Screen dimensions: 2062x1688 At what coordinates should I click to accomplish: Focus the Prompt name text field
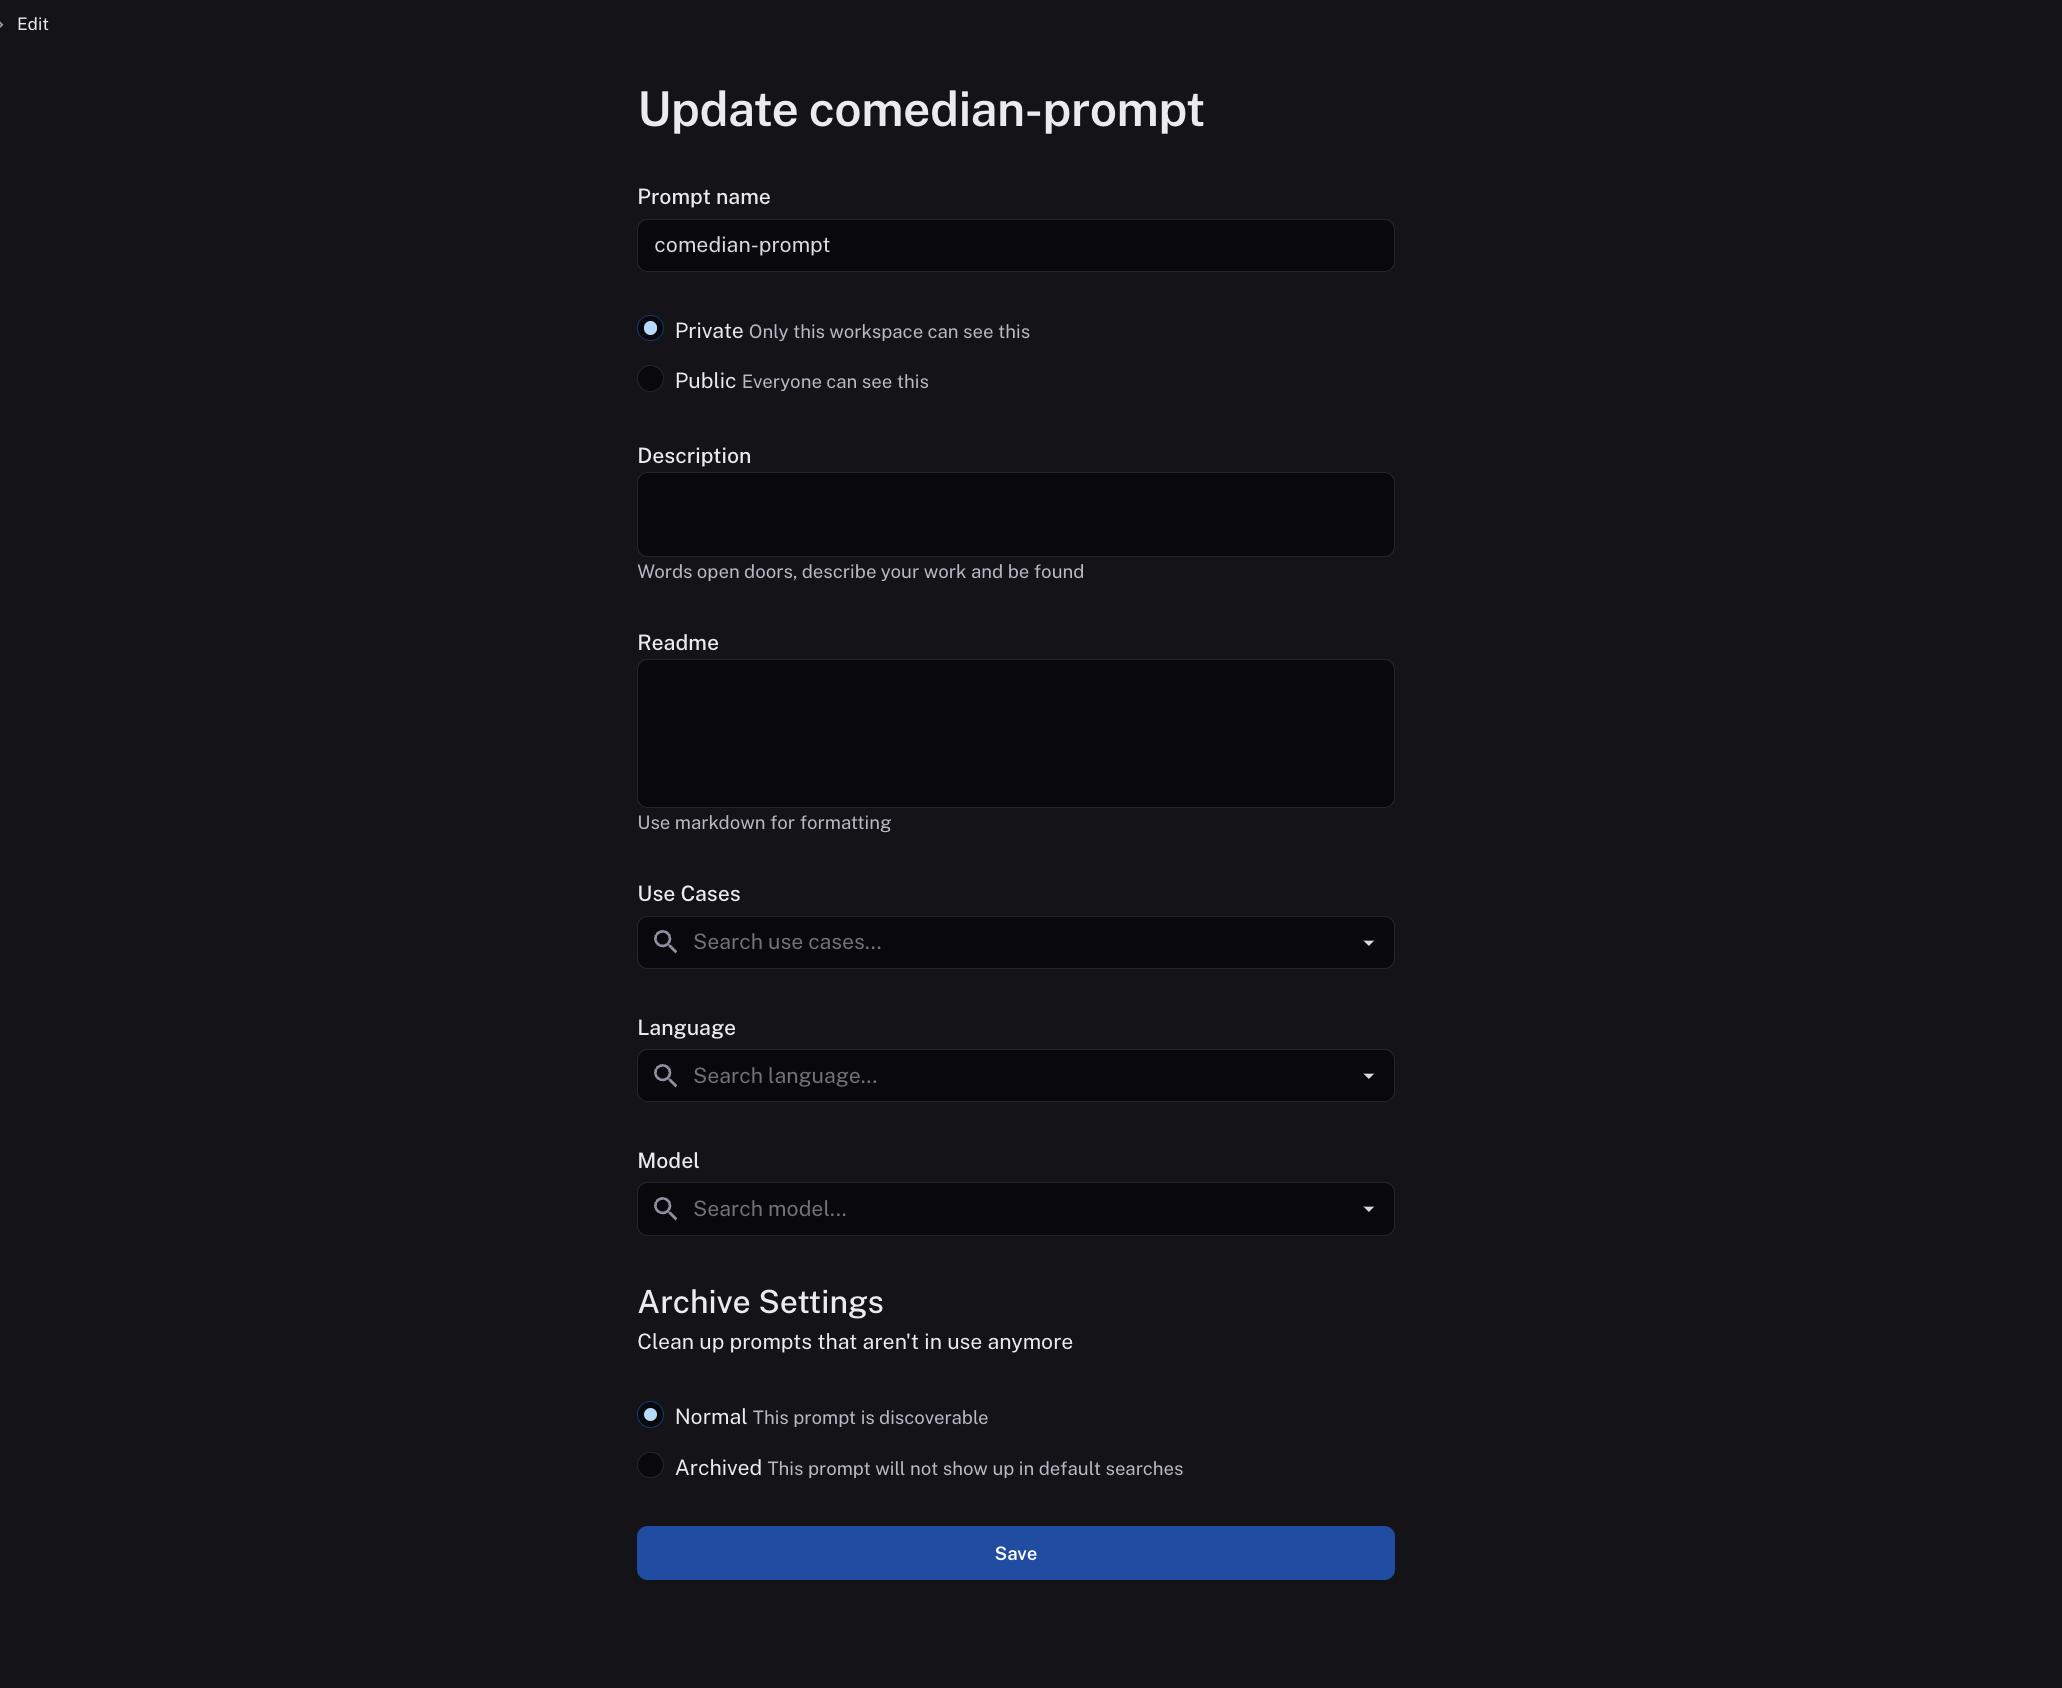point(1015,246)
